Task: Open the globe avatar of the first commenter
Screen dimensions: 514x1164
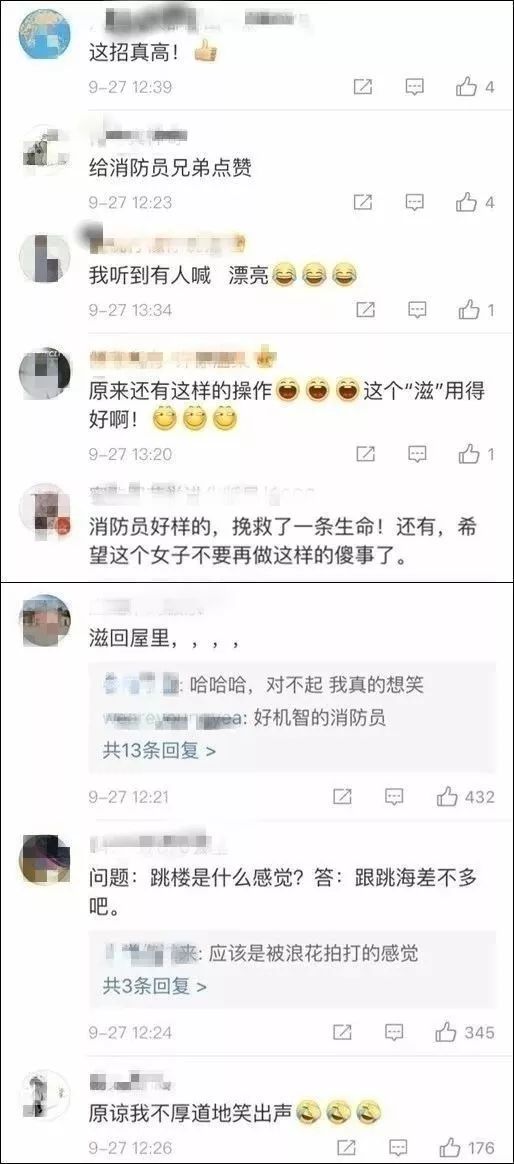Action: coord(45,31)
